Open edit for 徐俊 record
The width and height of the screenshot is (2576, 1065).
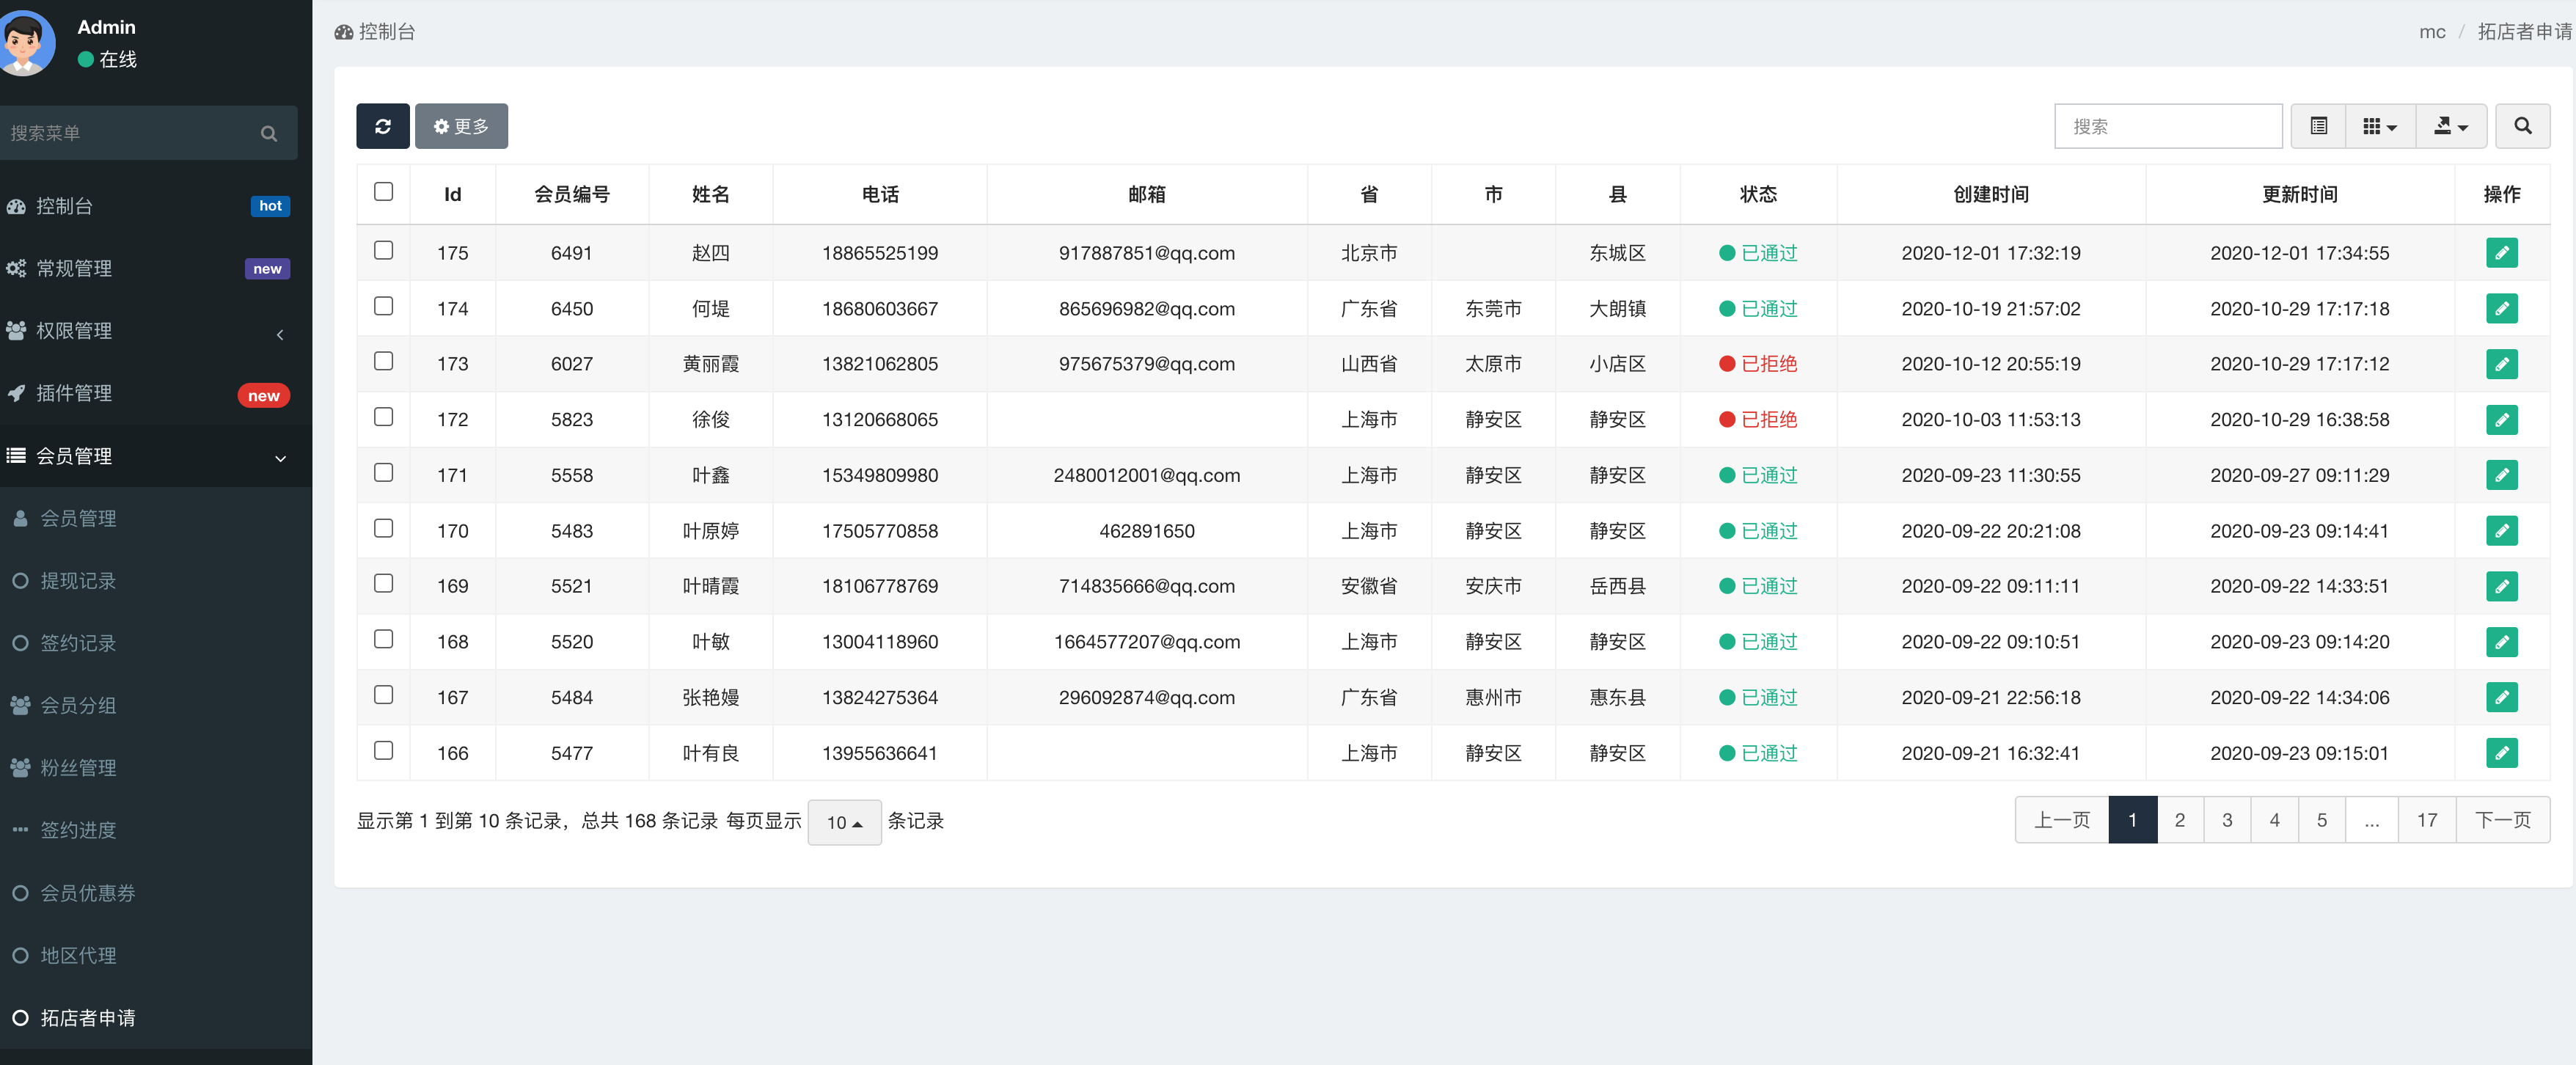[x=2501, y=420]
